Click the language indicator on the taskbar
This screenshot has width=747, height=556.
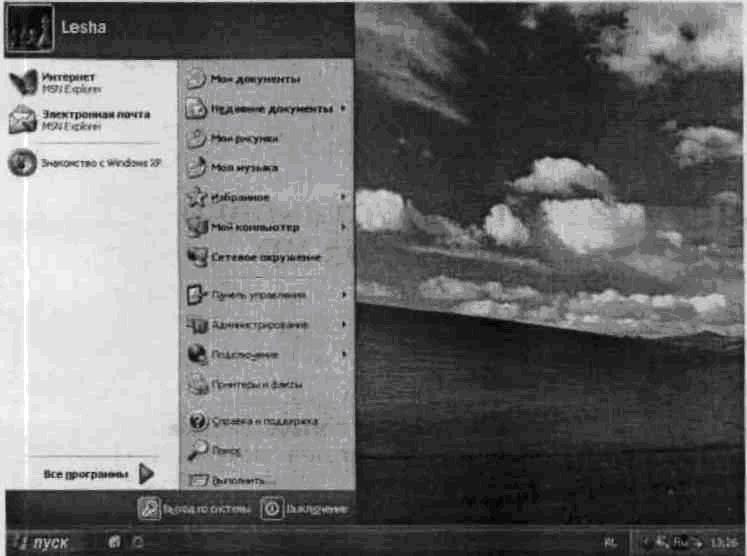pyautogui.click(x=610, y=542)
